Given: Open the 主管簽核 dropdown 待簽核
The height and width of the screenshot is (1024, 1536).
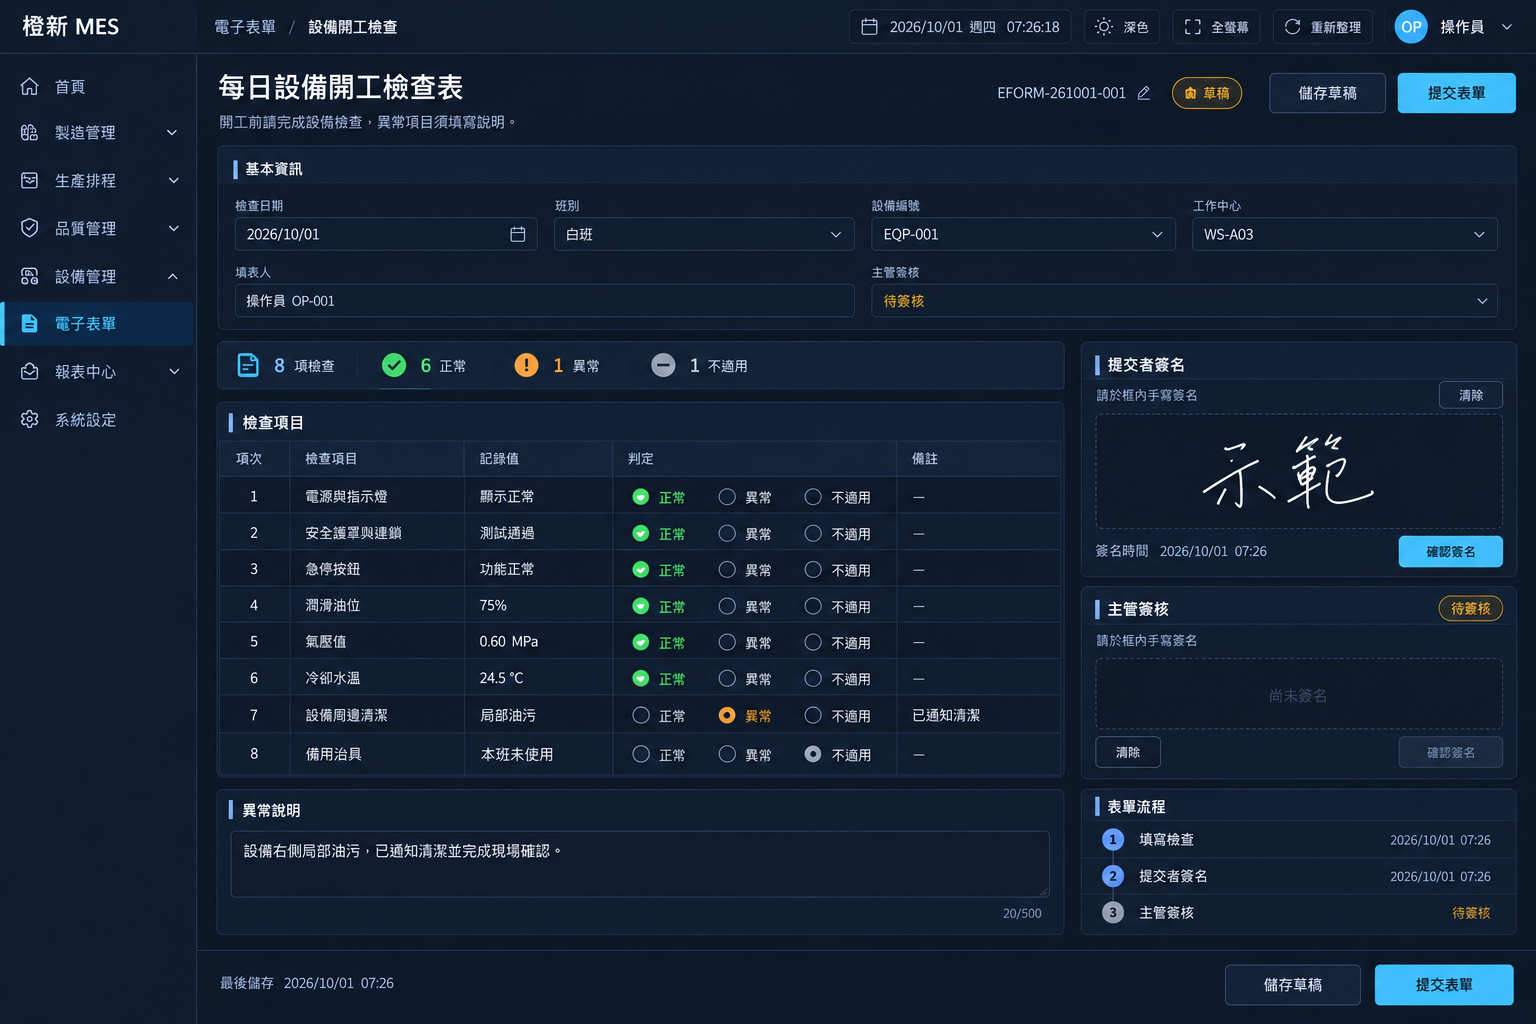Looking at the screenshot, I should coord(1184,301).
